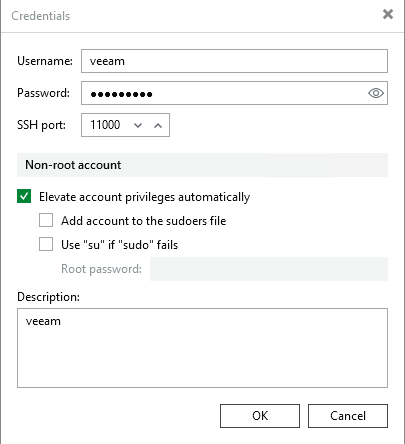Click the Root password field
Viewport: 405px width, 444px height.
click(x=269, y=269)
